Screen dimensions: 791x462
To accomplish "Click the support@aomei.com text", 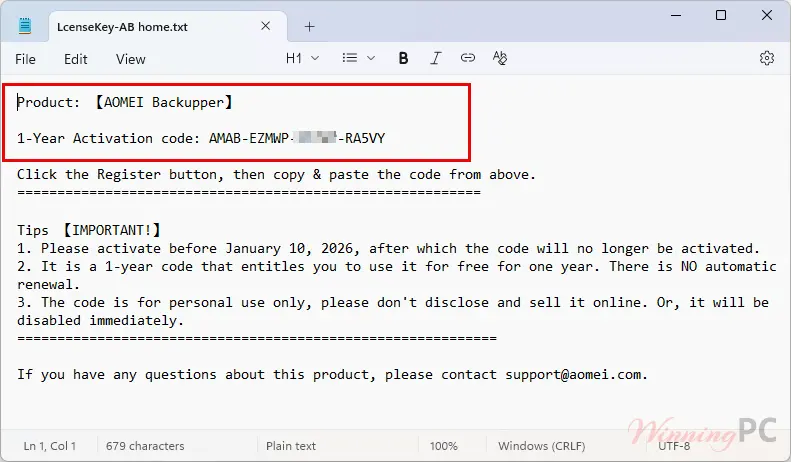I will coord(573,375).
